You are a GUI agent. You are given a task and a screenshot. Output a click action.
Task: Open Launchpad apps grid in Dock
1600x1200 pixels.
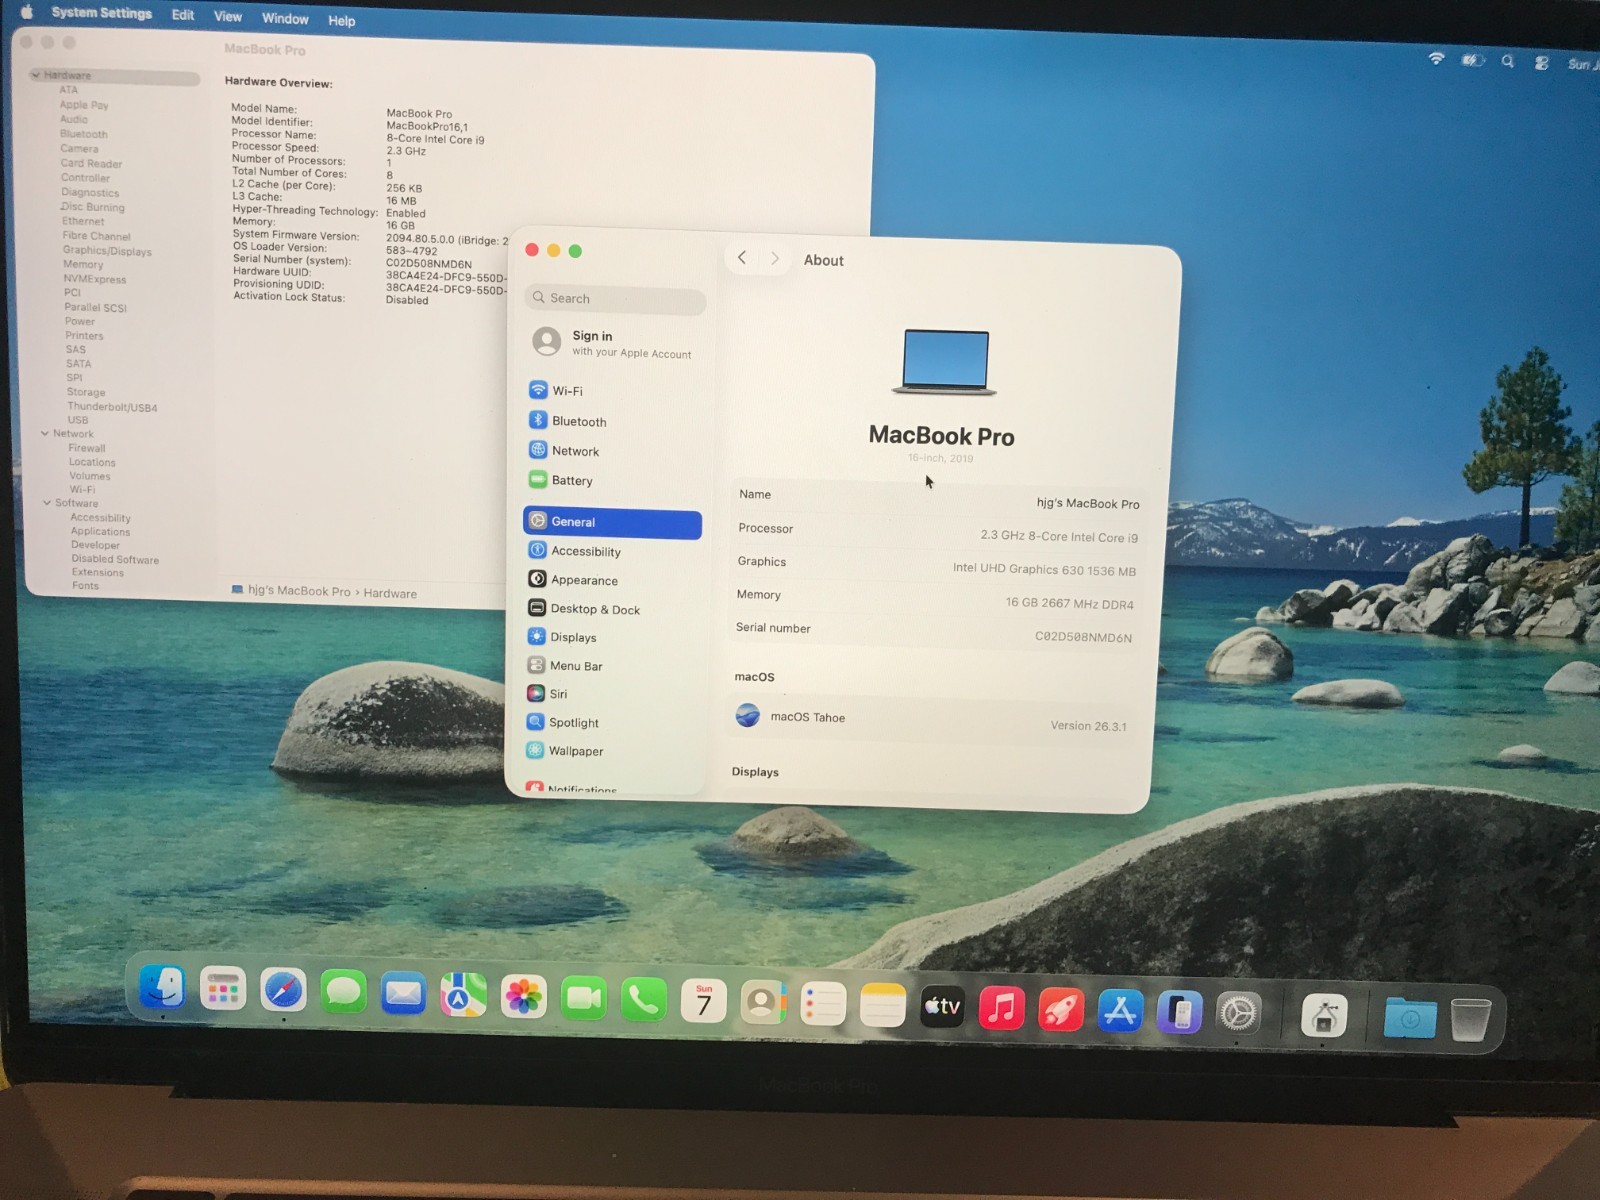click(222, 990)
